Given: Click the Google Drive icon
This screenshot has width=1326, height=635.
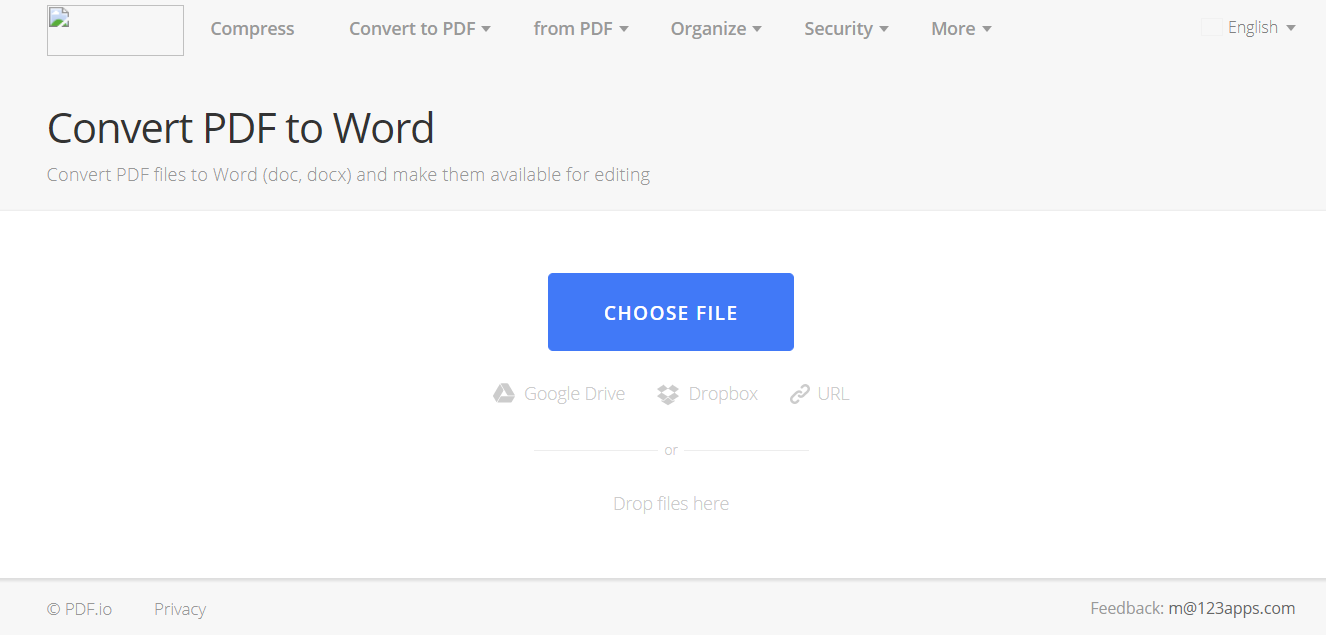Looking at the screenshot, I should click(x=504, y=394).
